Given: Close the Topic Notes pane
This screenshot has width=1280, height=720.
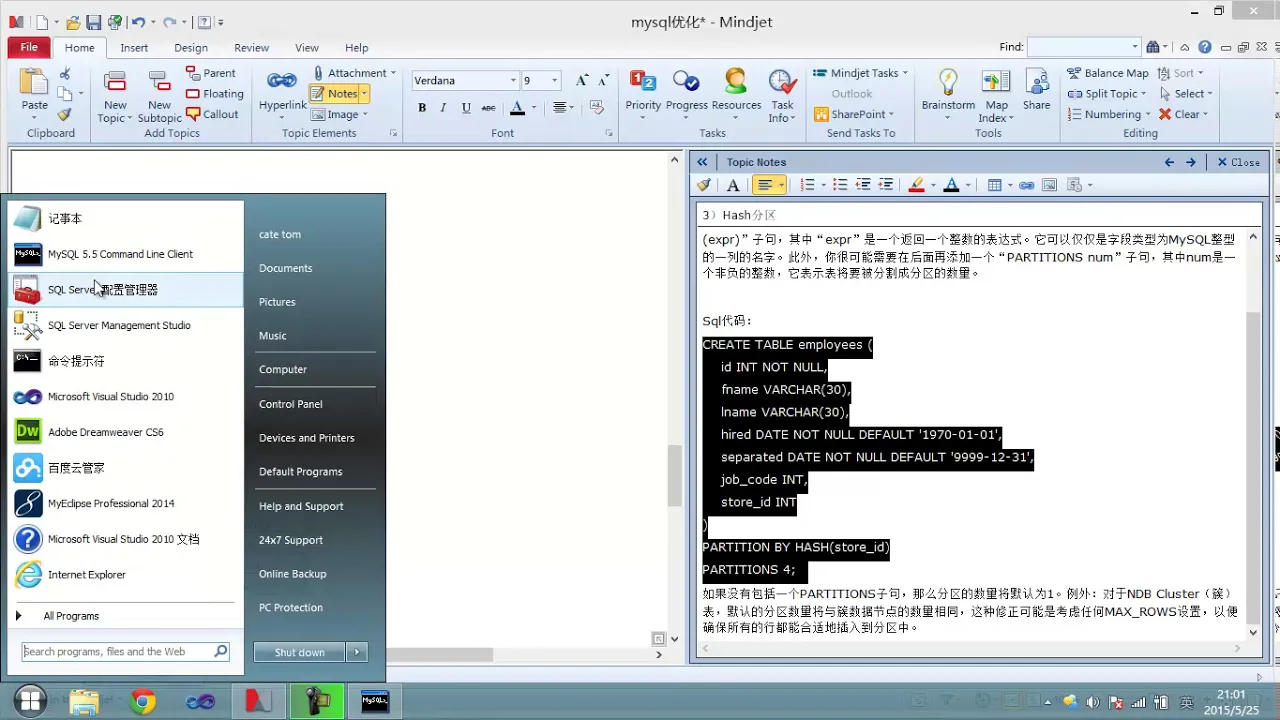Looking at the screenshot, I should pyautogui.click(x=1238, y=162).
